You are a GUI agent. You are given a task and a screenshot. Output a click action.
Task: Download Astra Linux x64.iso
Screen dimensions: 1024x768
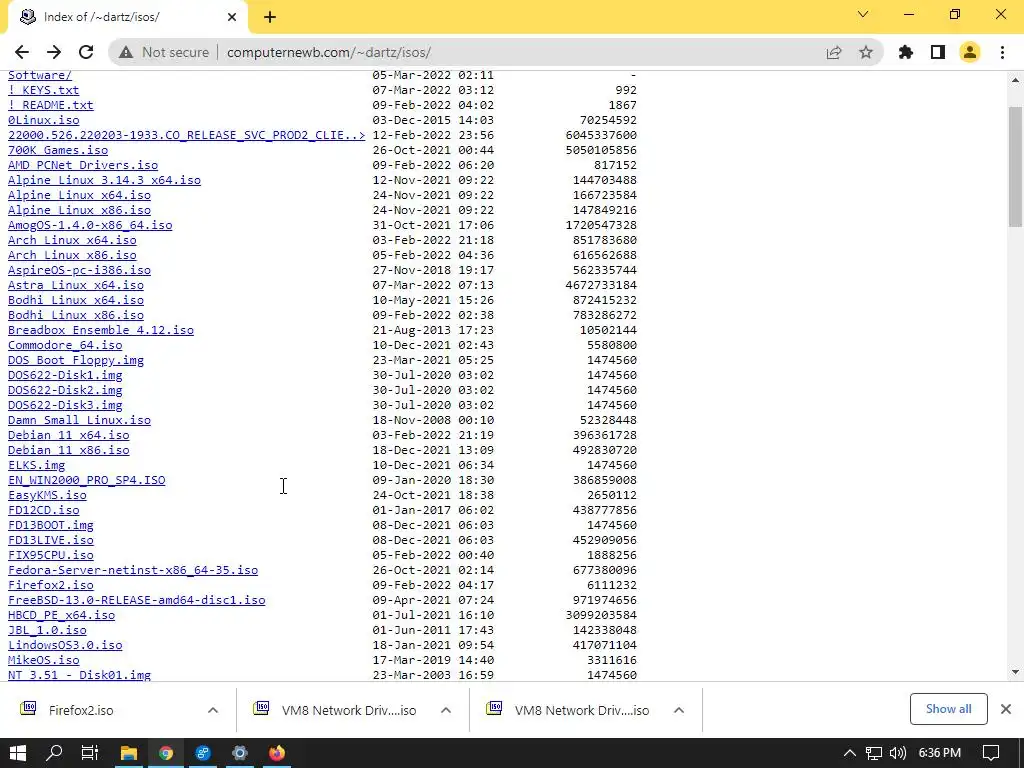[x=76, y=285]
